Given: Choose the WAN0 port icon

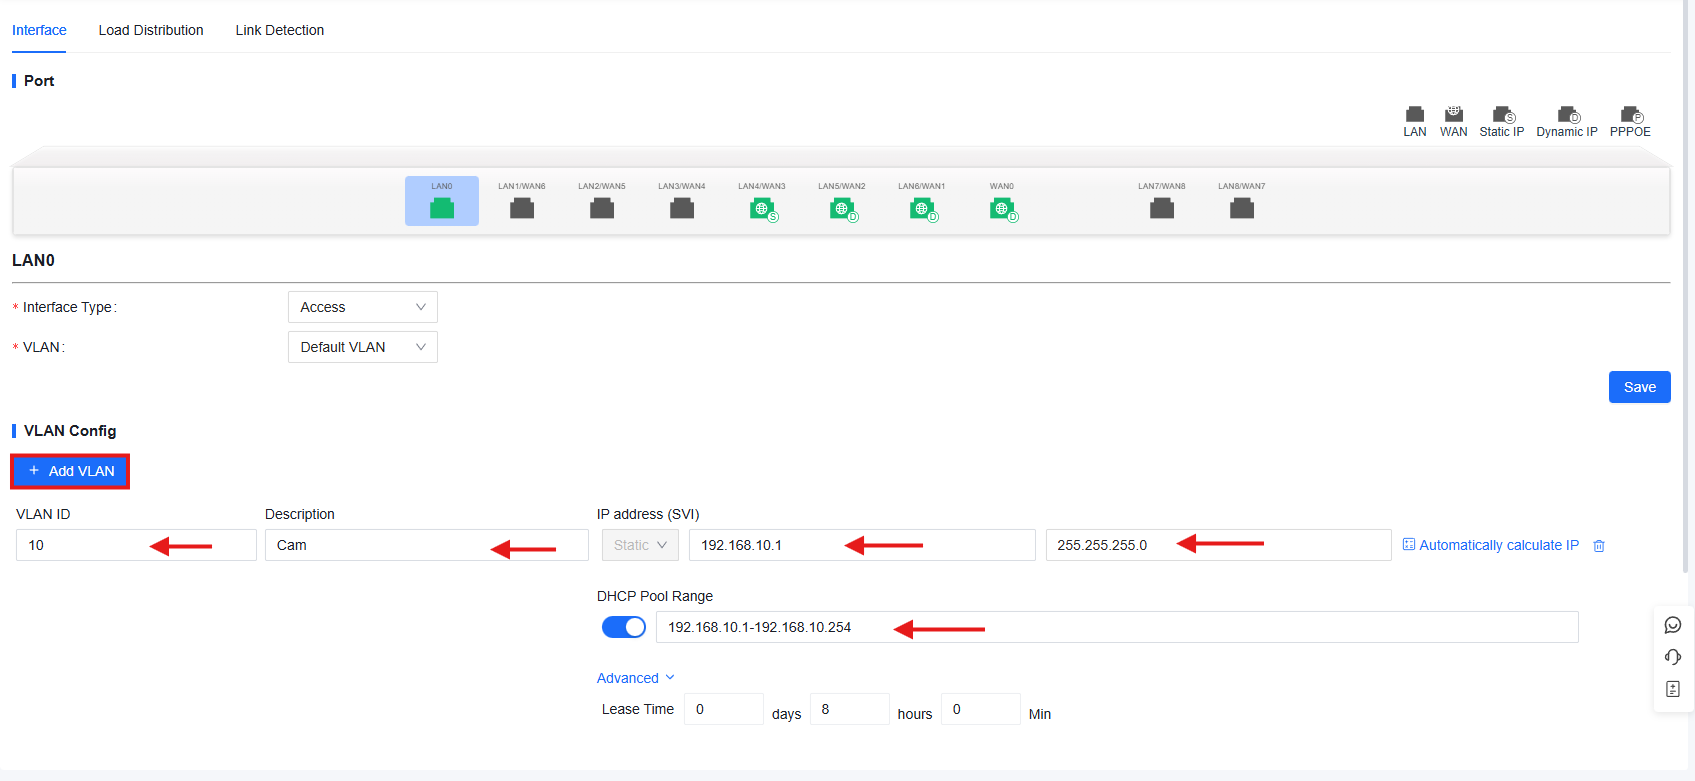Looking at the screenshot, I should [1001, 208].
